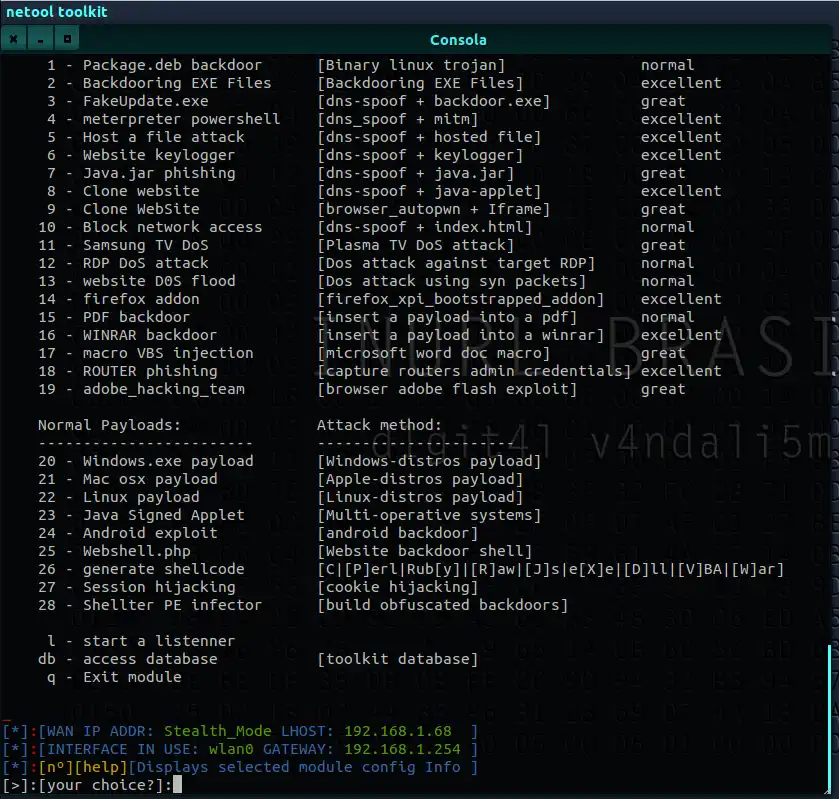Maximize the Consola terminal window

[x=67, y=39]
